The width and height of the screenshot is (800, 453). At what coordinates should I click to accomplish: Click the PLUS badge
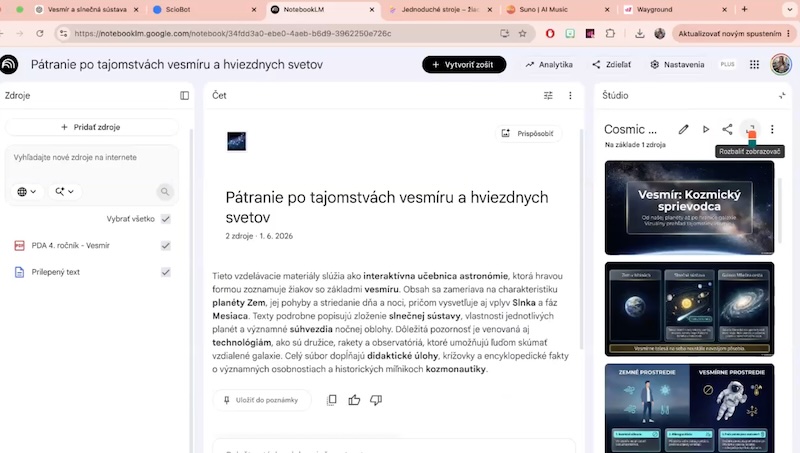[728, 64]
